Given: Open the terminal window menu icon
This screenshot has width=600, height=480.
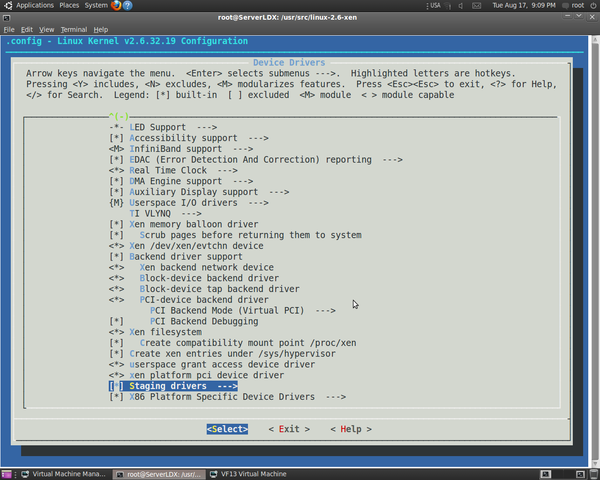Looking at the screenshot, I should coord(7,18).
